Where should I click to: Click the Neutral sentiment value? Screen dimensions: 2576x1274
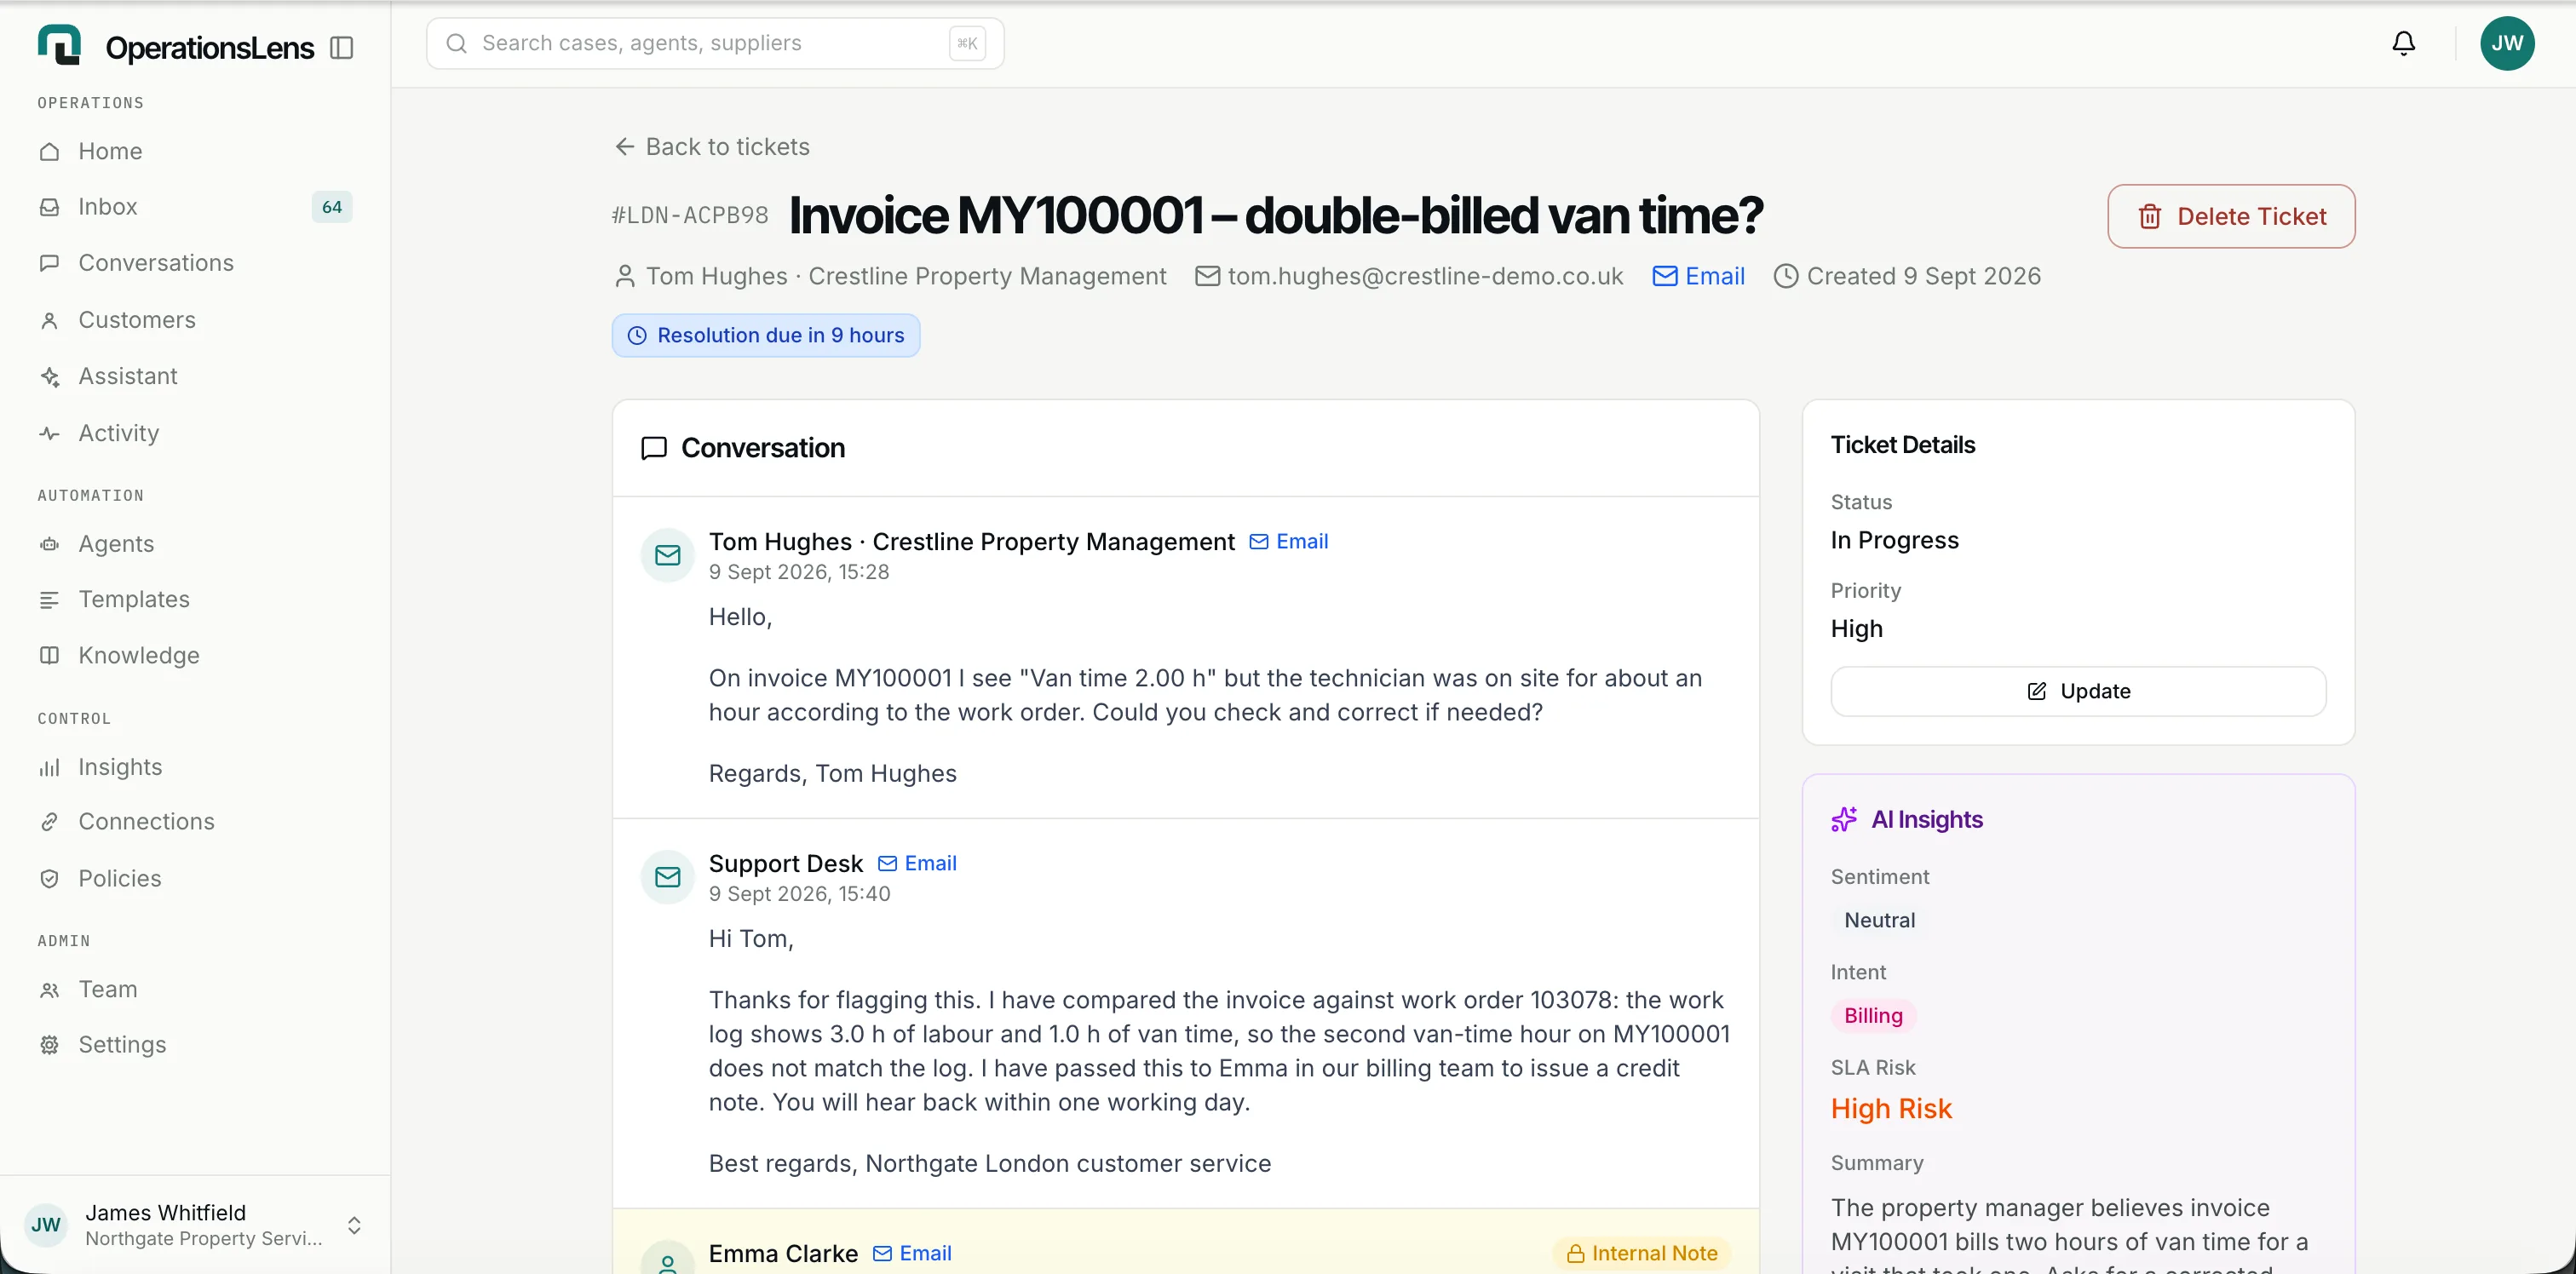(1880, 921)
